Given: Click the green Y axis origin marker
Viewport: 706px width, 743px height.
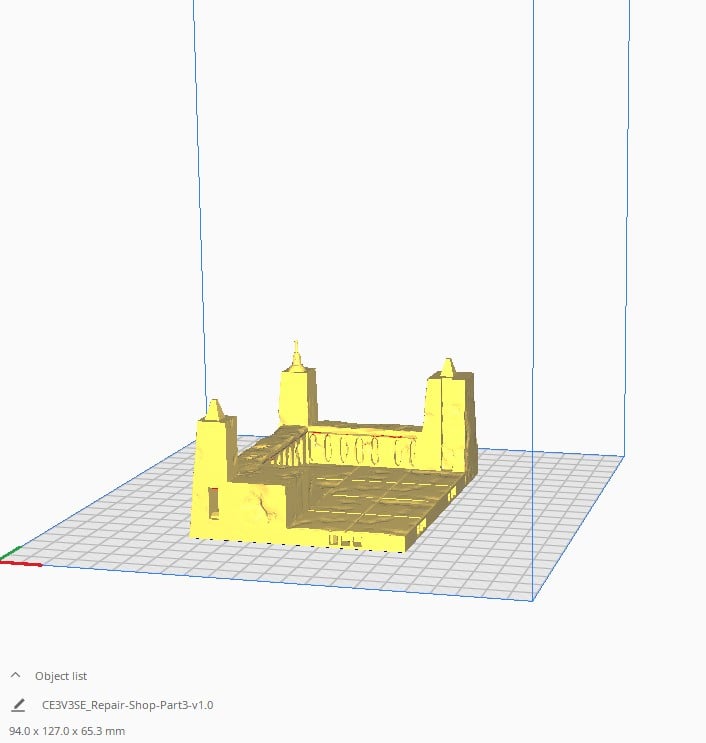Looking at the screenshot, I should (x=10, y=552).
